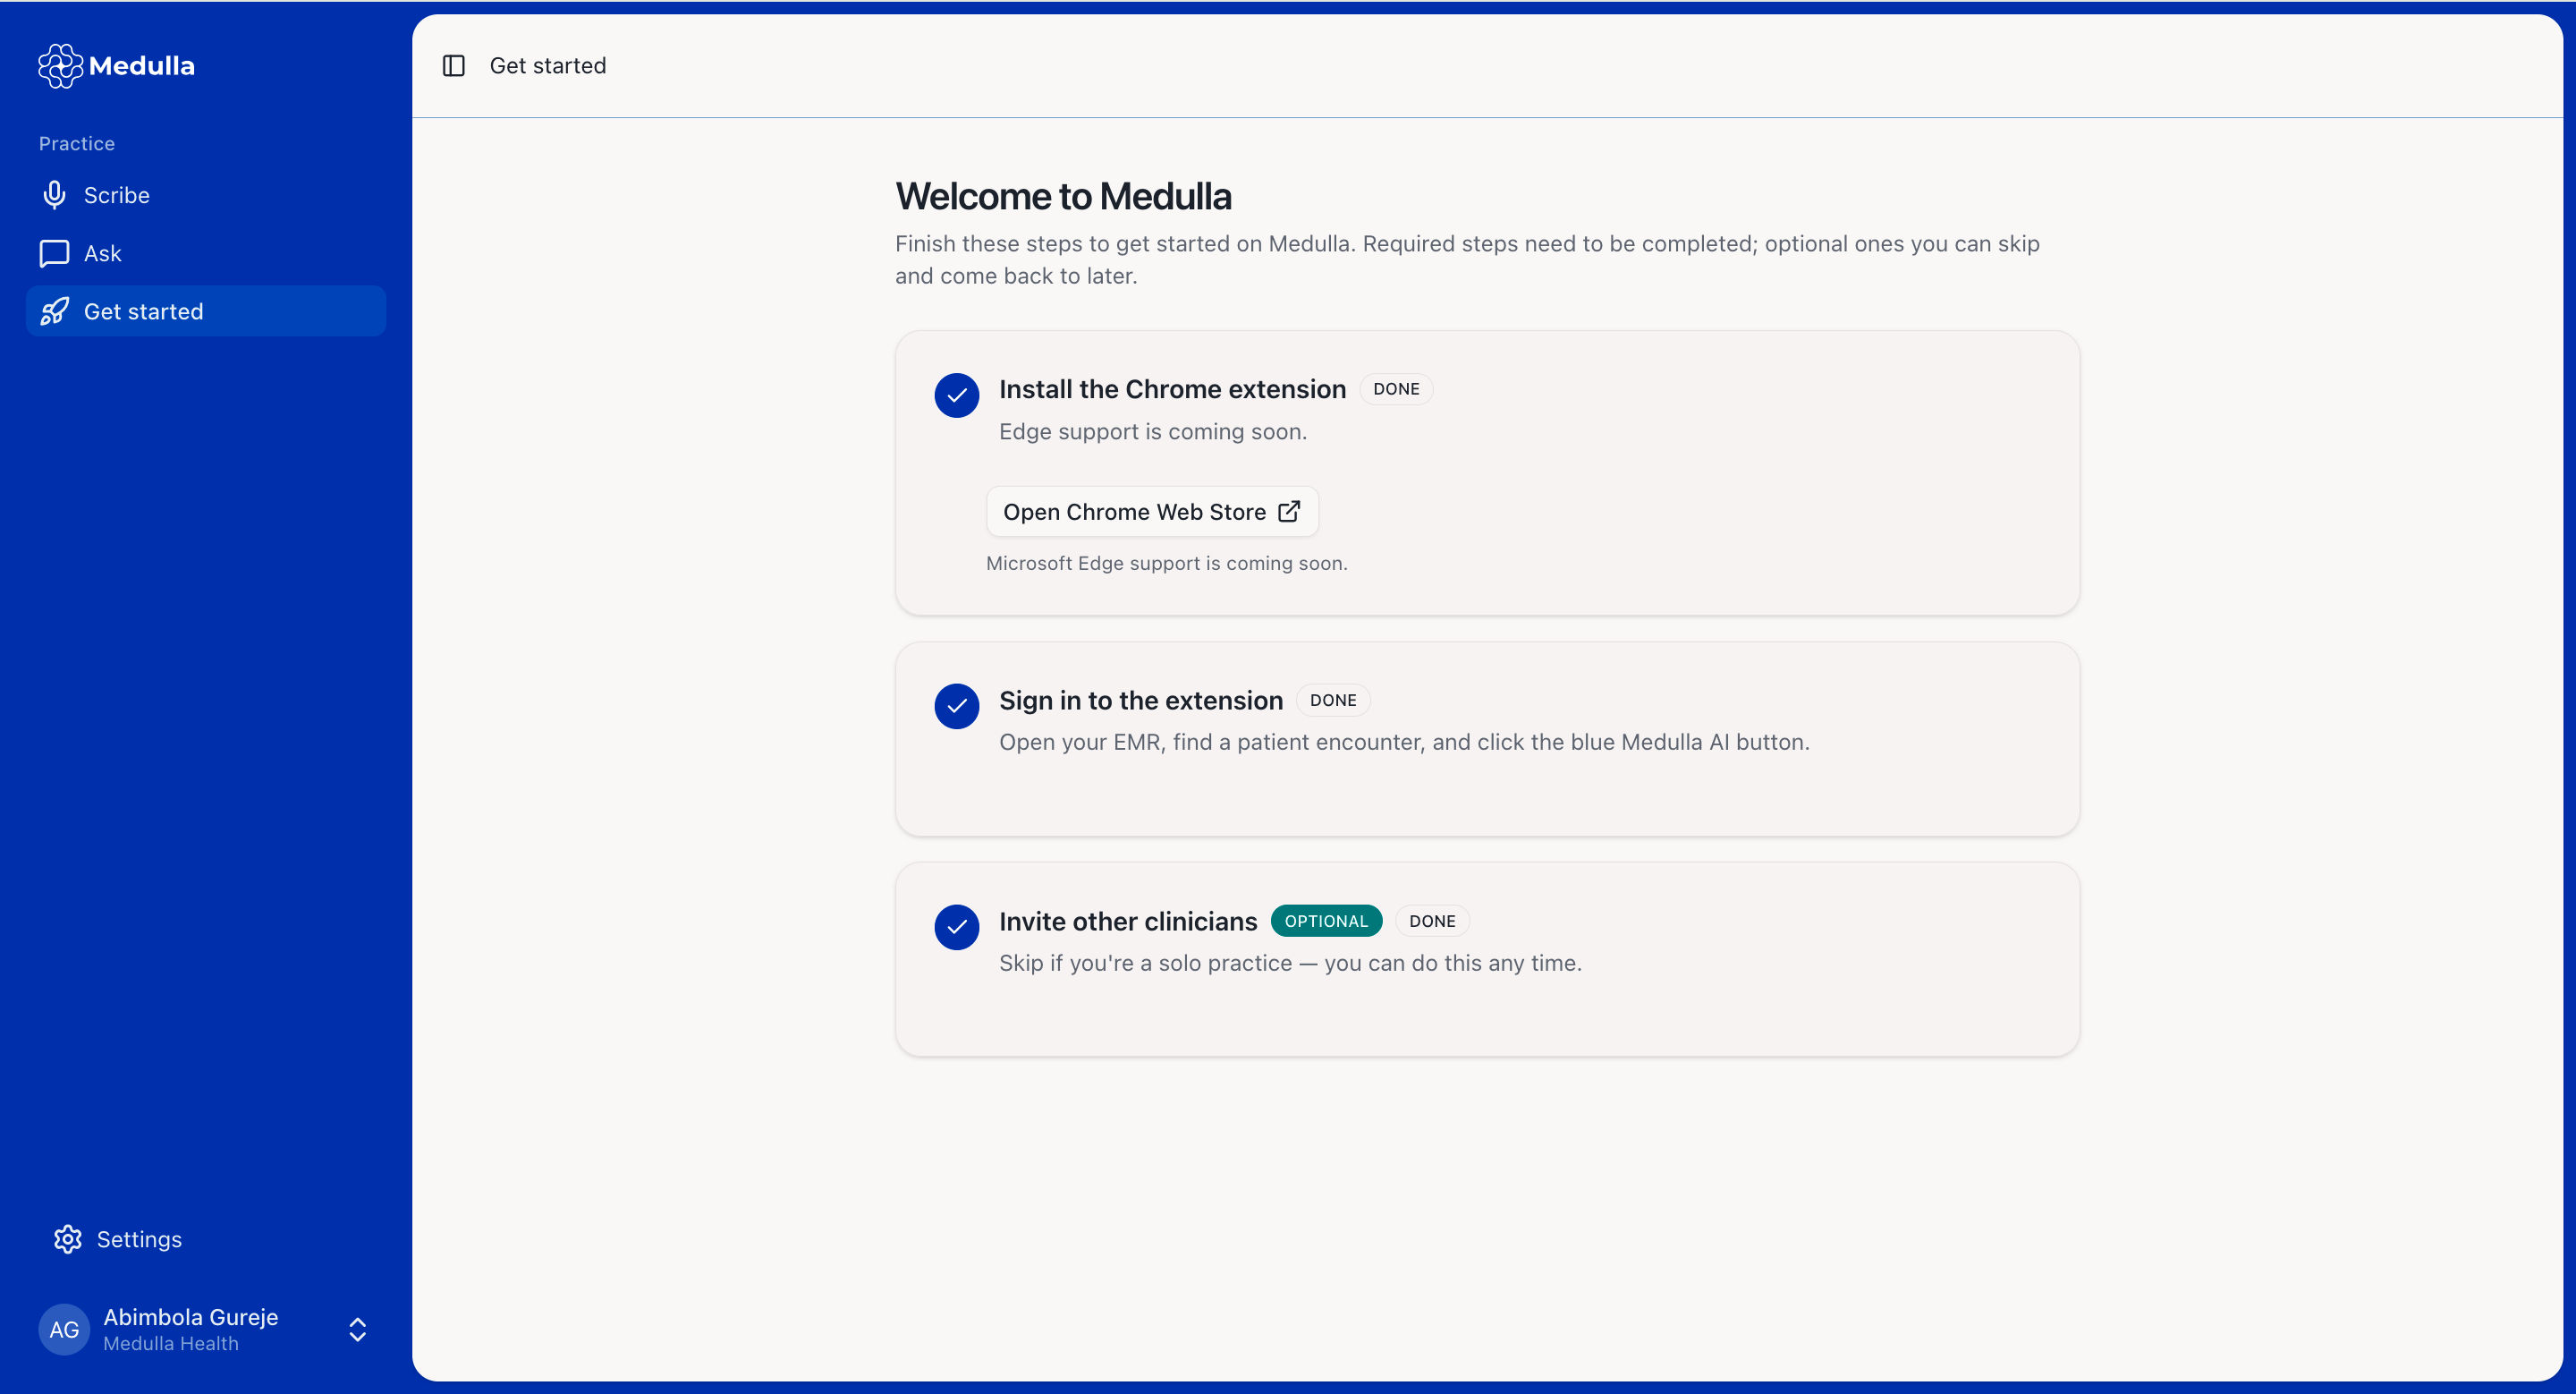Viewport: 2576px width, 1394px height.
Task: Click 'Finish these steps to get started' description
Action: tap(1467, 259)
